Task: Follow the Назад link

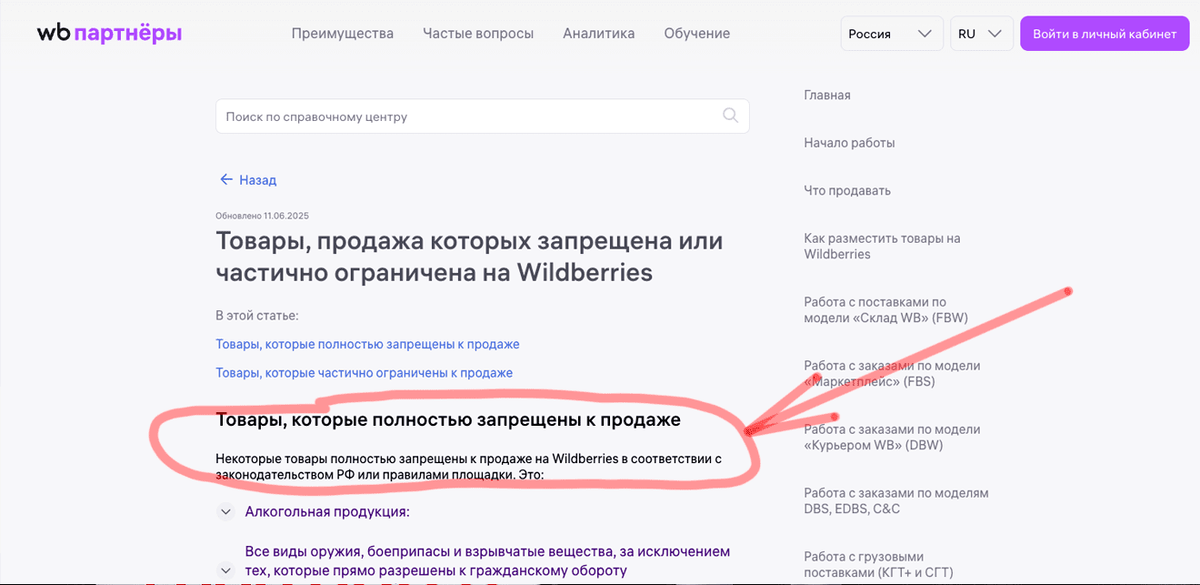Action: click(x=258, y=180)
